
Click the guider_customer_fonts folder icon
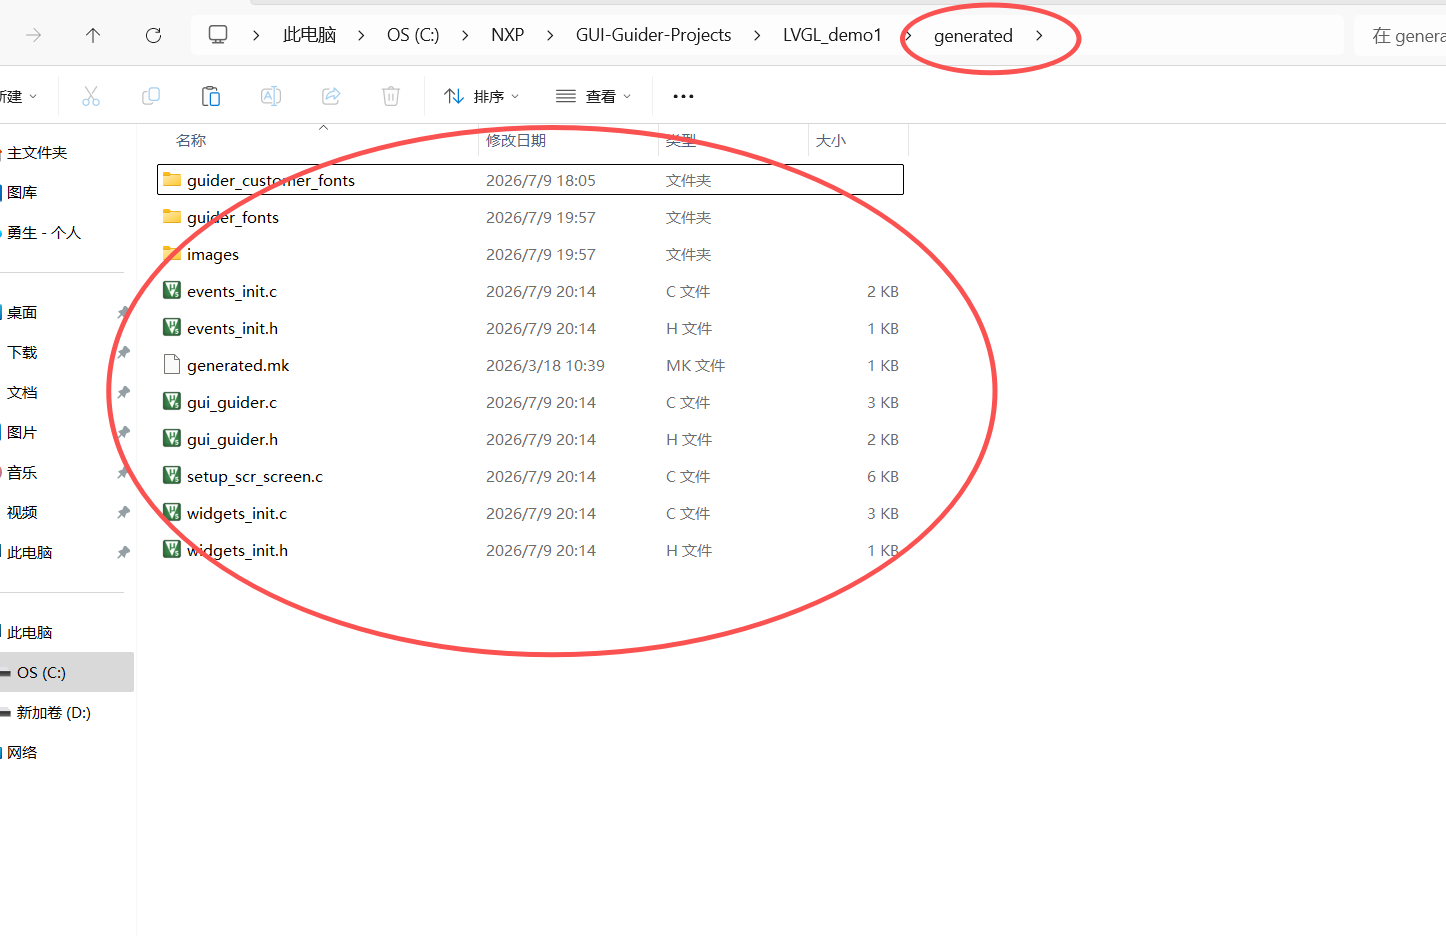[x=172, y=180]
